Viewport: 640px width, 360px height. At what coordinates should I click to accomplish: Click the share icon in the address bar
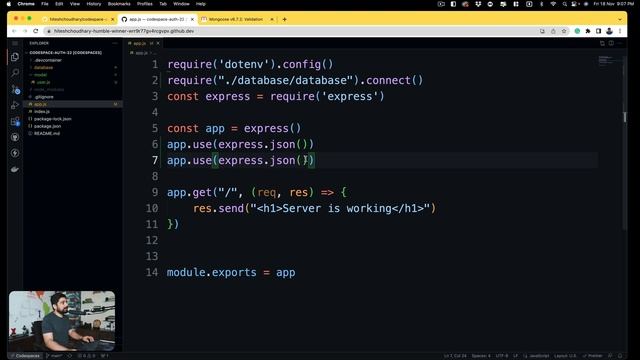point(553,31)
